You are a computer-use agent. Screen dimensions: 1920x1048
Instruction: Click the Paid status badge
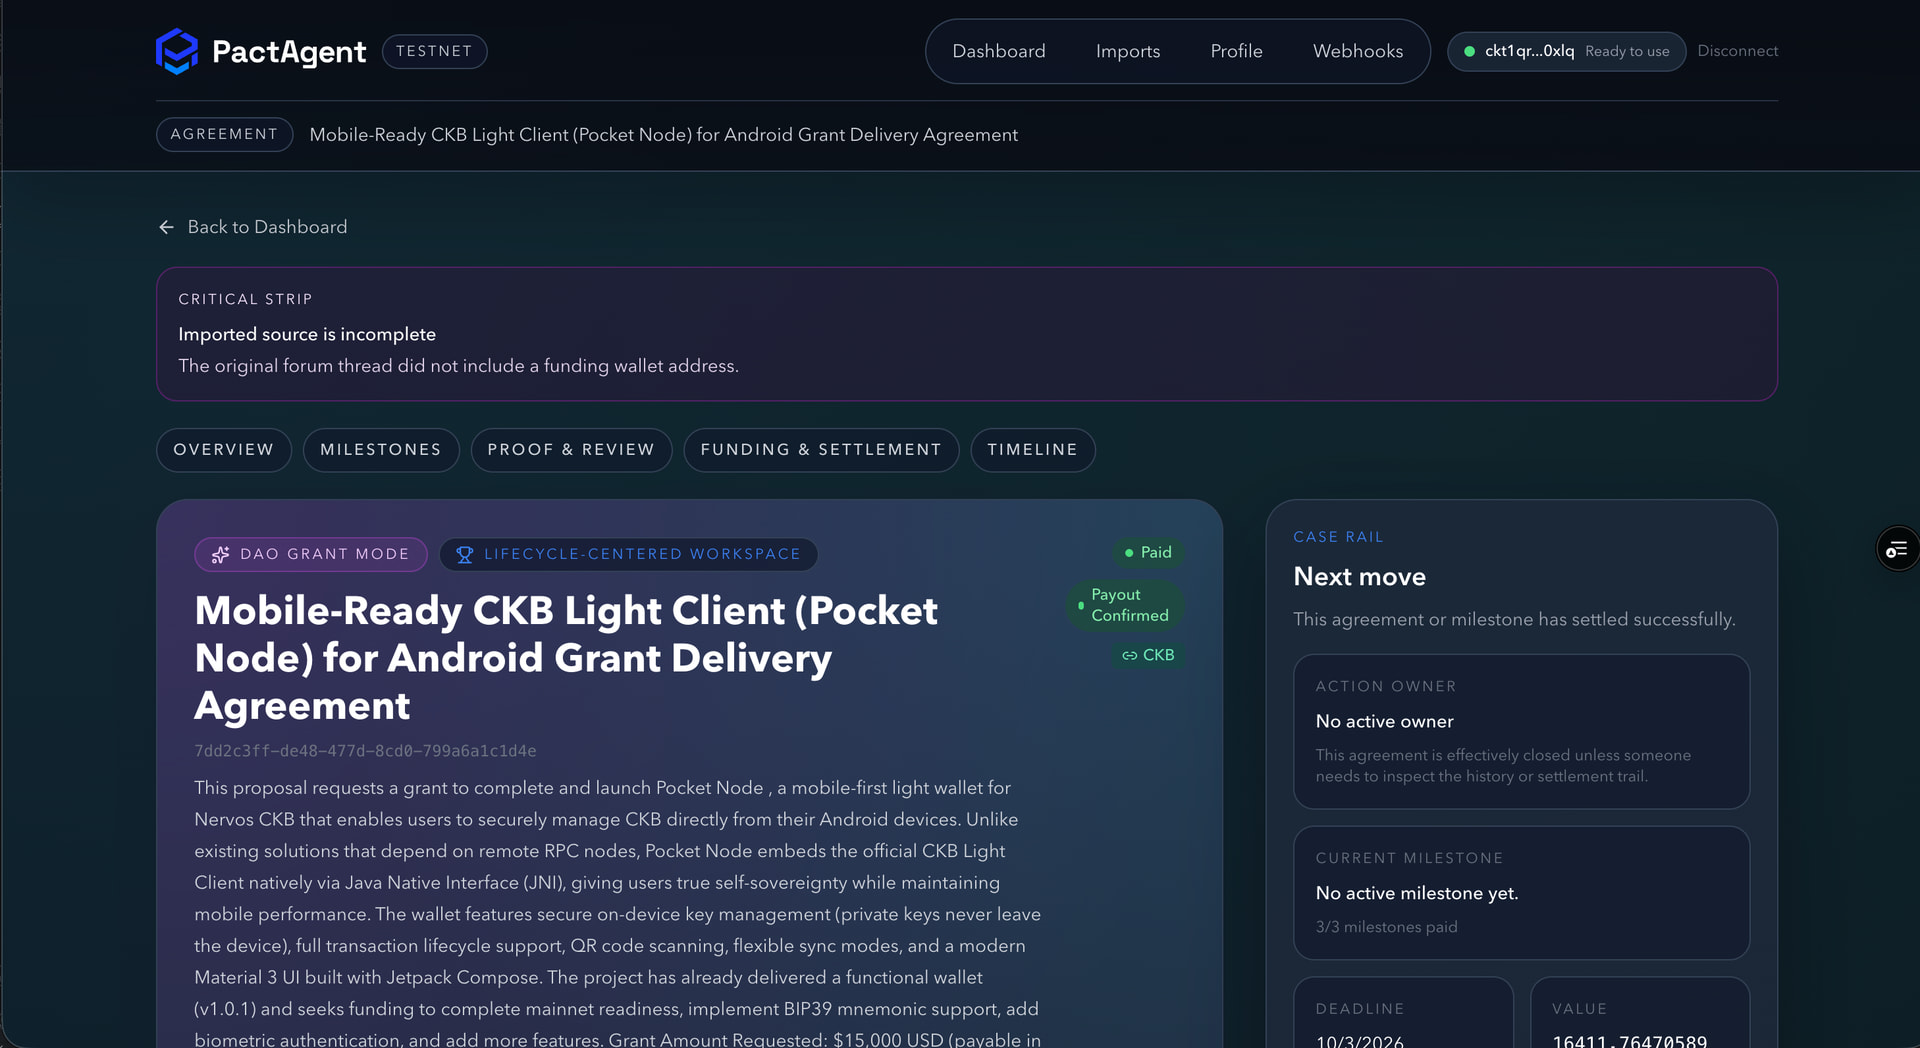coord(1148,552)
